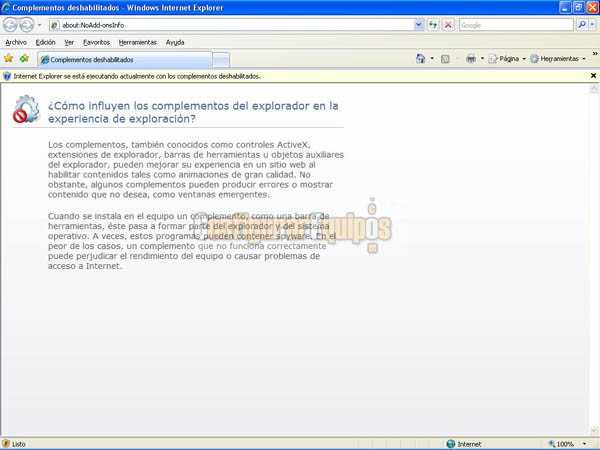Click the RSS feeds icon
The image size is (600, 450).
coord(445,59)
